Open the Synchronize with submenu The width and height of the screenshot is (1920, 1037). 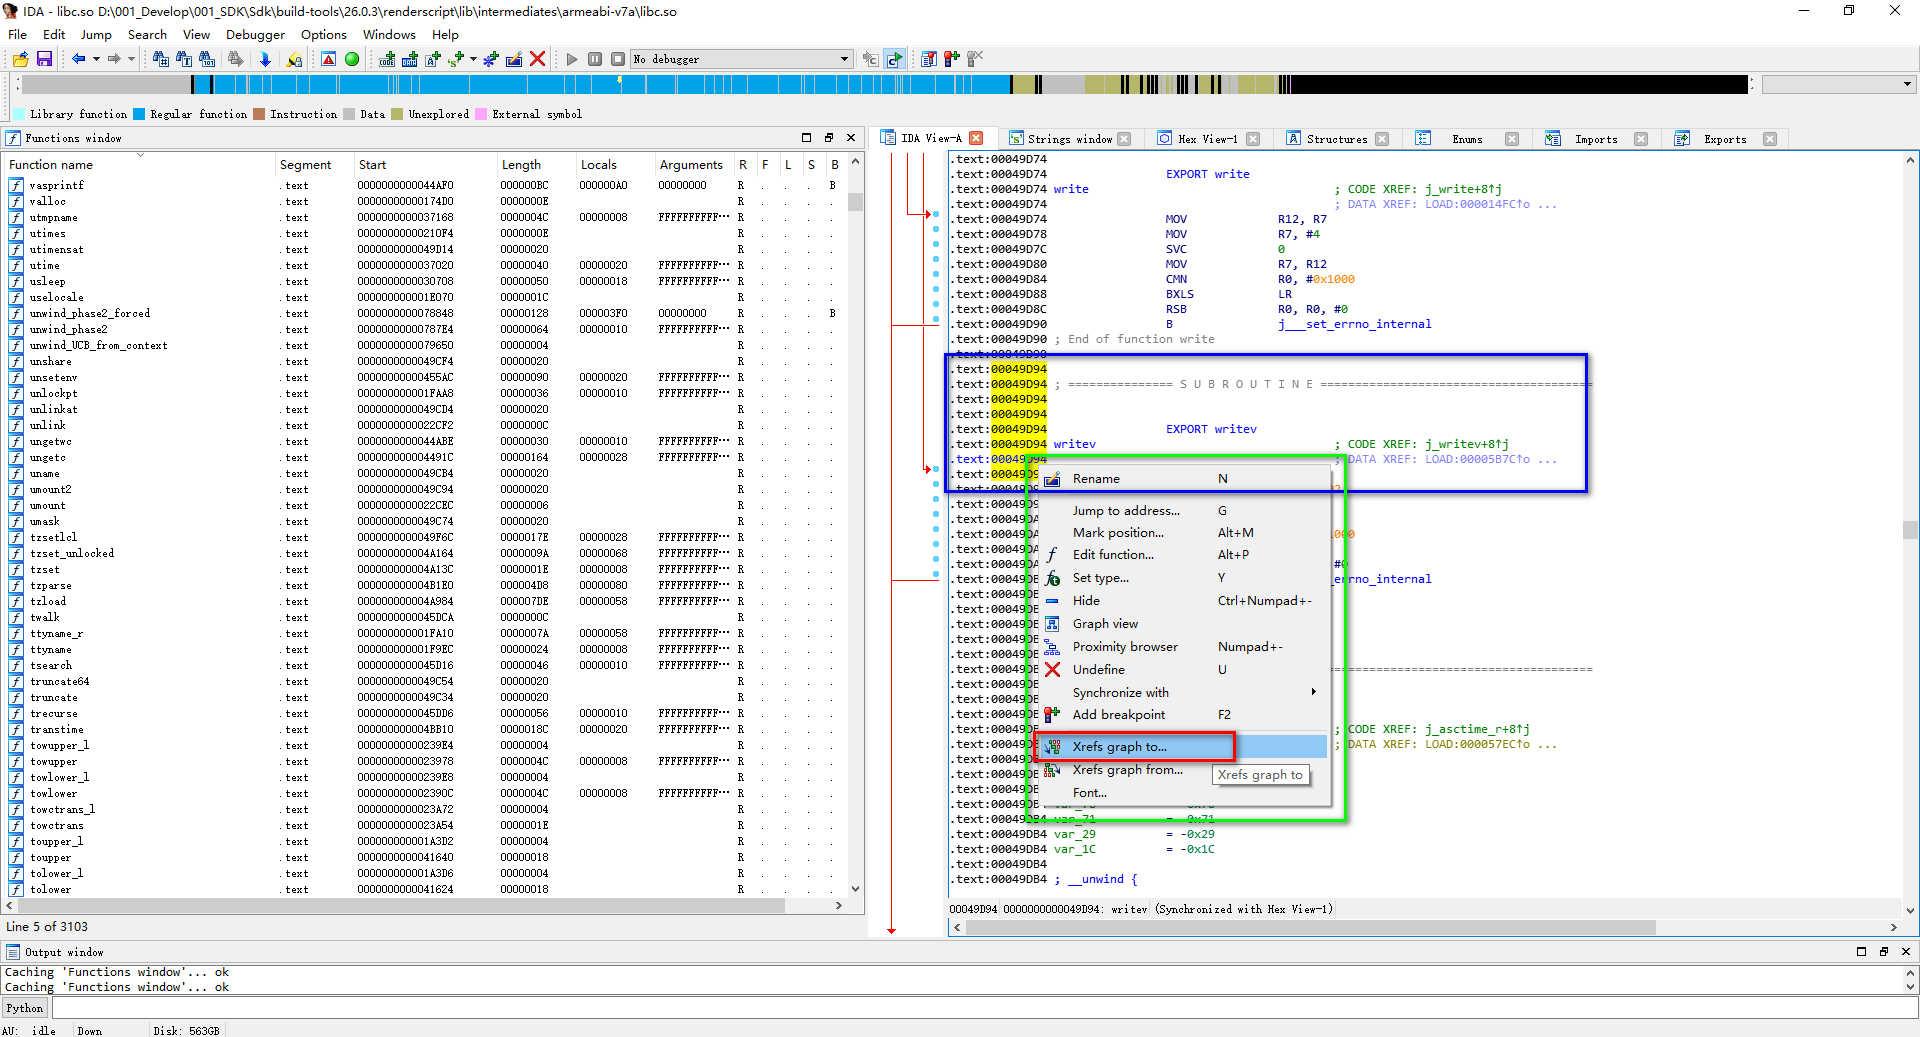tap(1120, 692)
